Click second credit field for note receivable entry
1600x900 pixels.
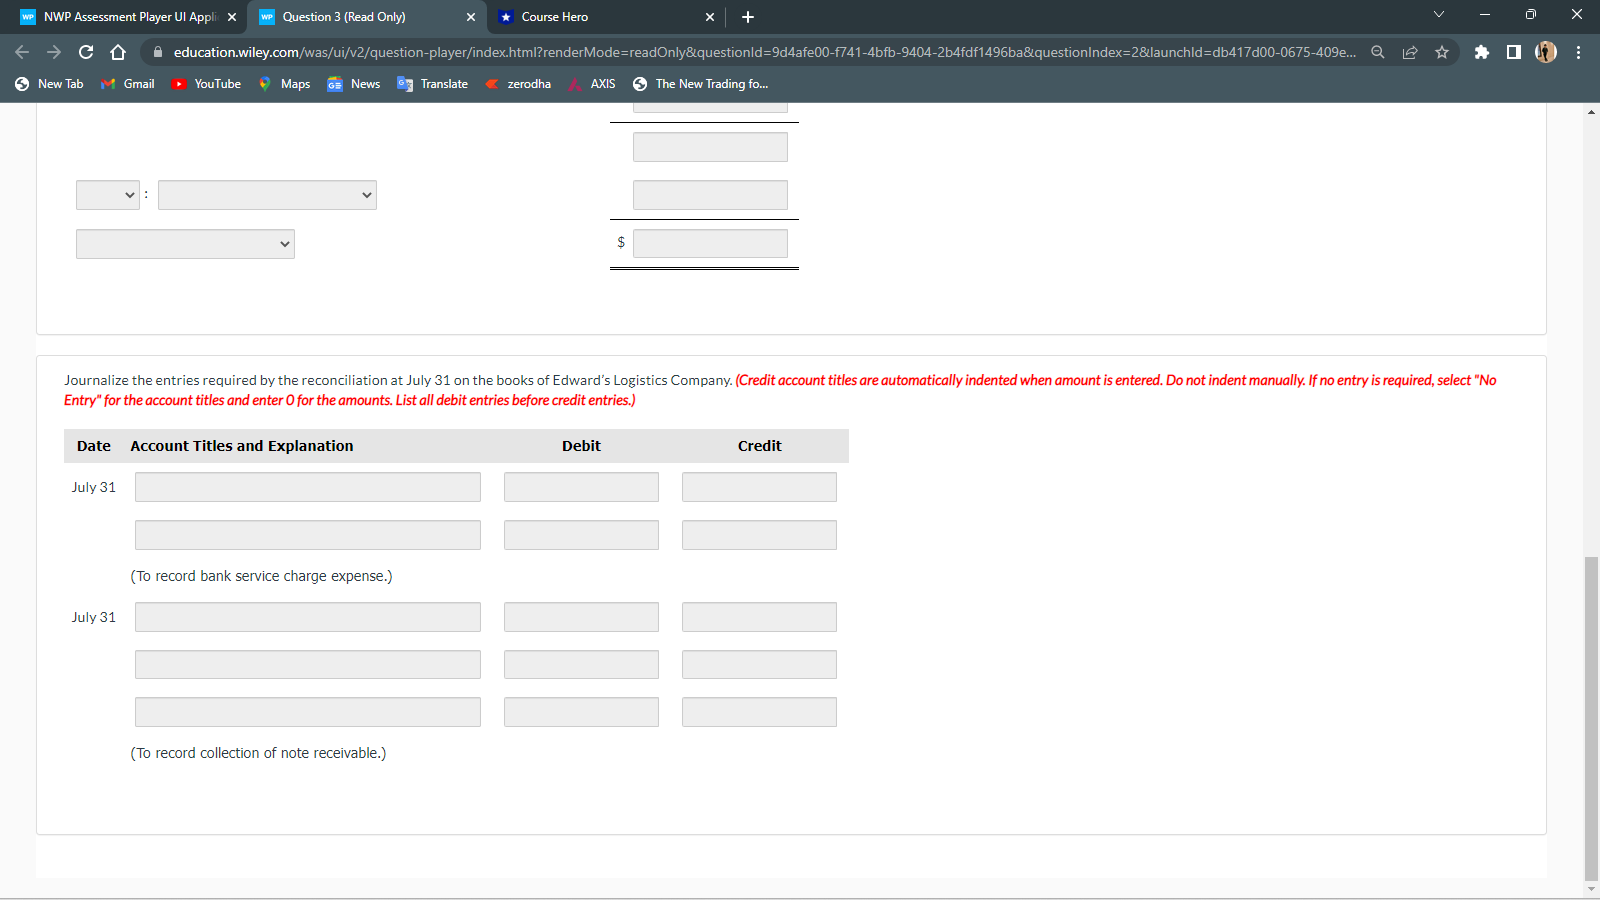(759, 665)
